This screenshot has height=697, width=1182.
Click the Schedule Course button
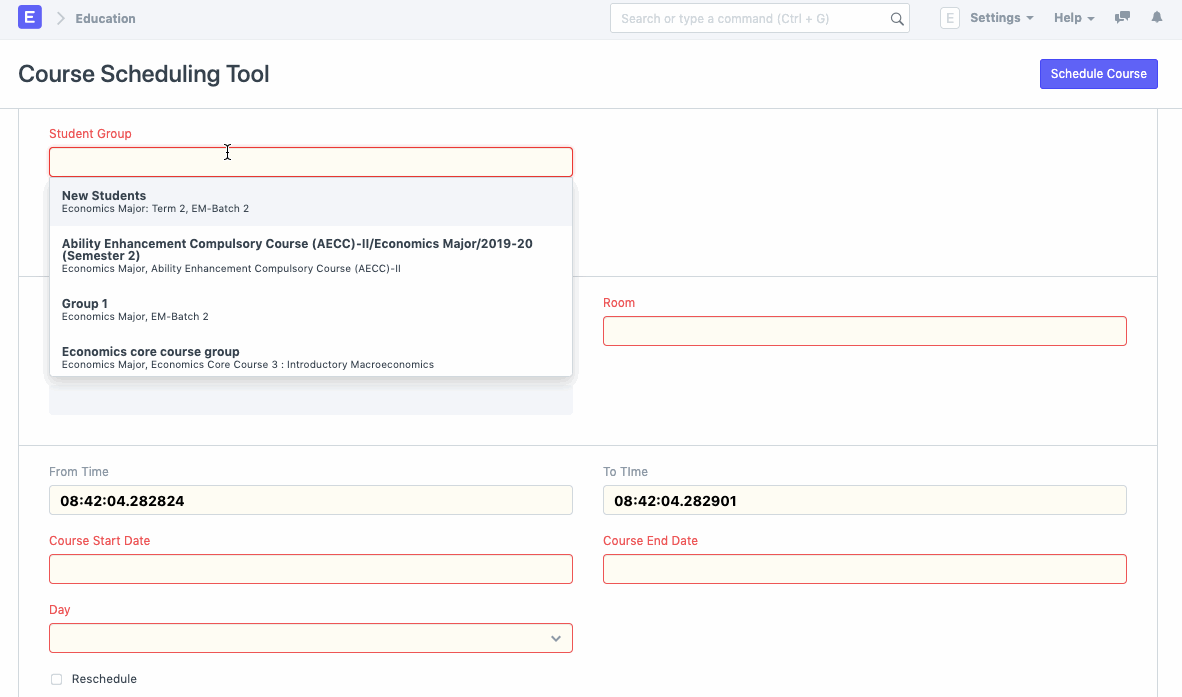(1098, 73)
